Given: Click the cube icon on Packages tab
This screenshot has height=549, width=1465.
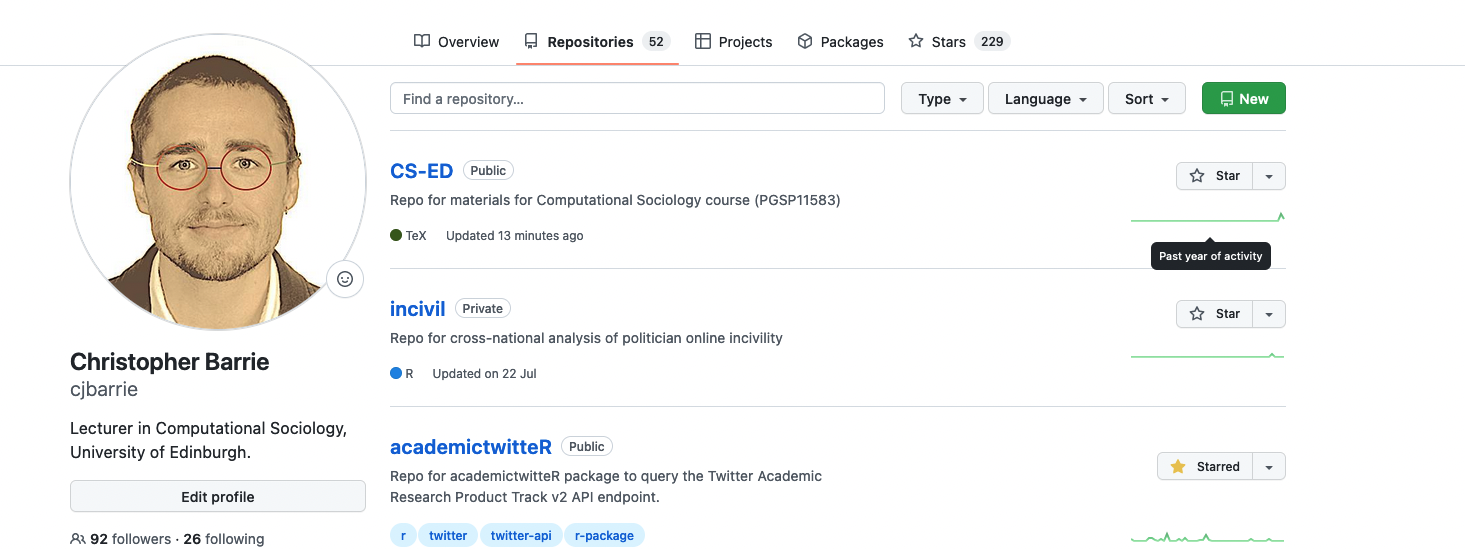Looking at the screenshot, I should click(805, 41).
